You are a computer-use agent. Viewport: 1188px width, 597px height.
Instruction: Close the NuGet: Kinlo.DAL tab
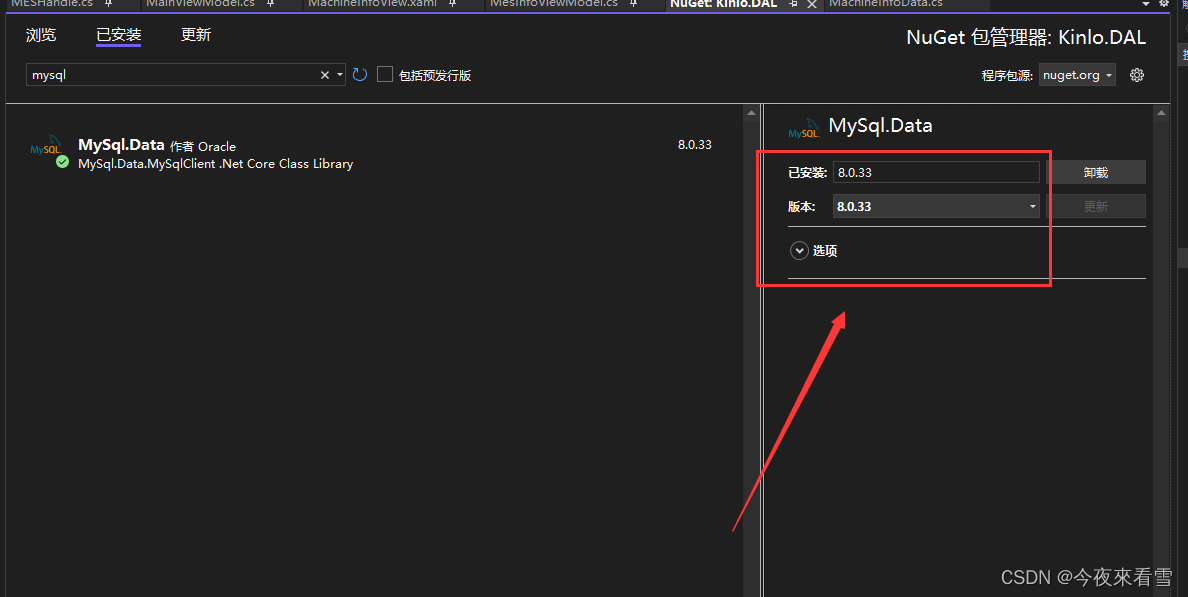[x=811, y=5]
